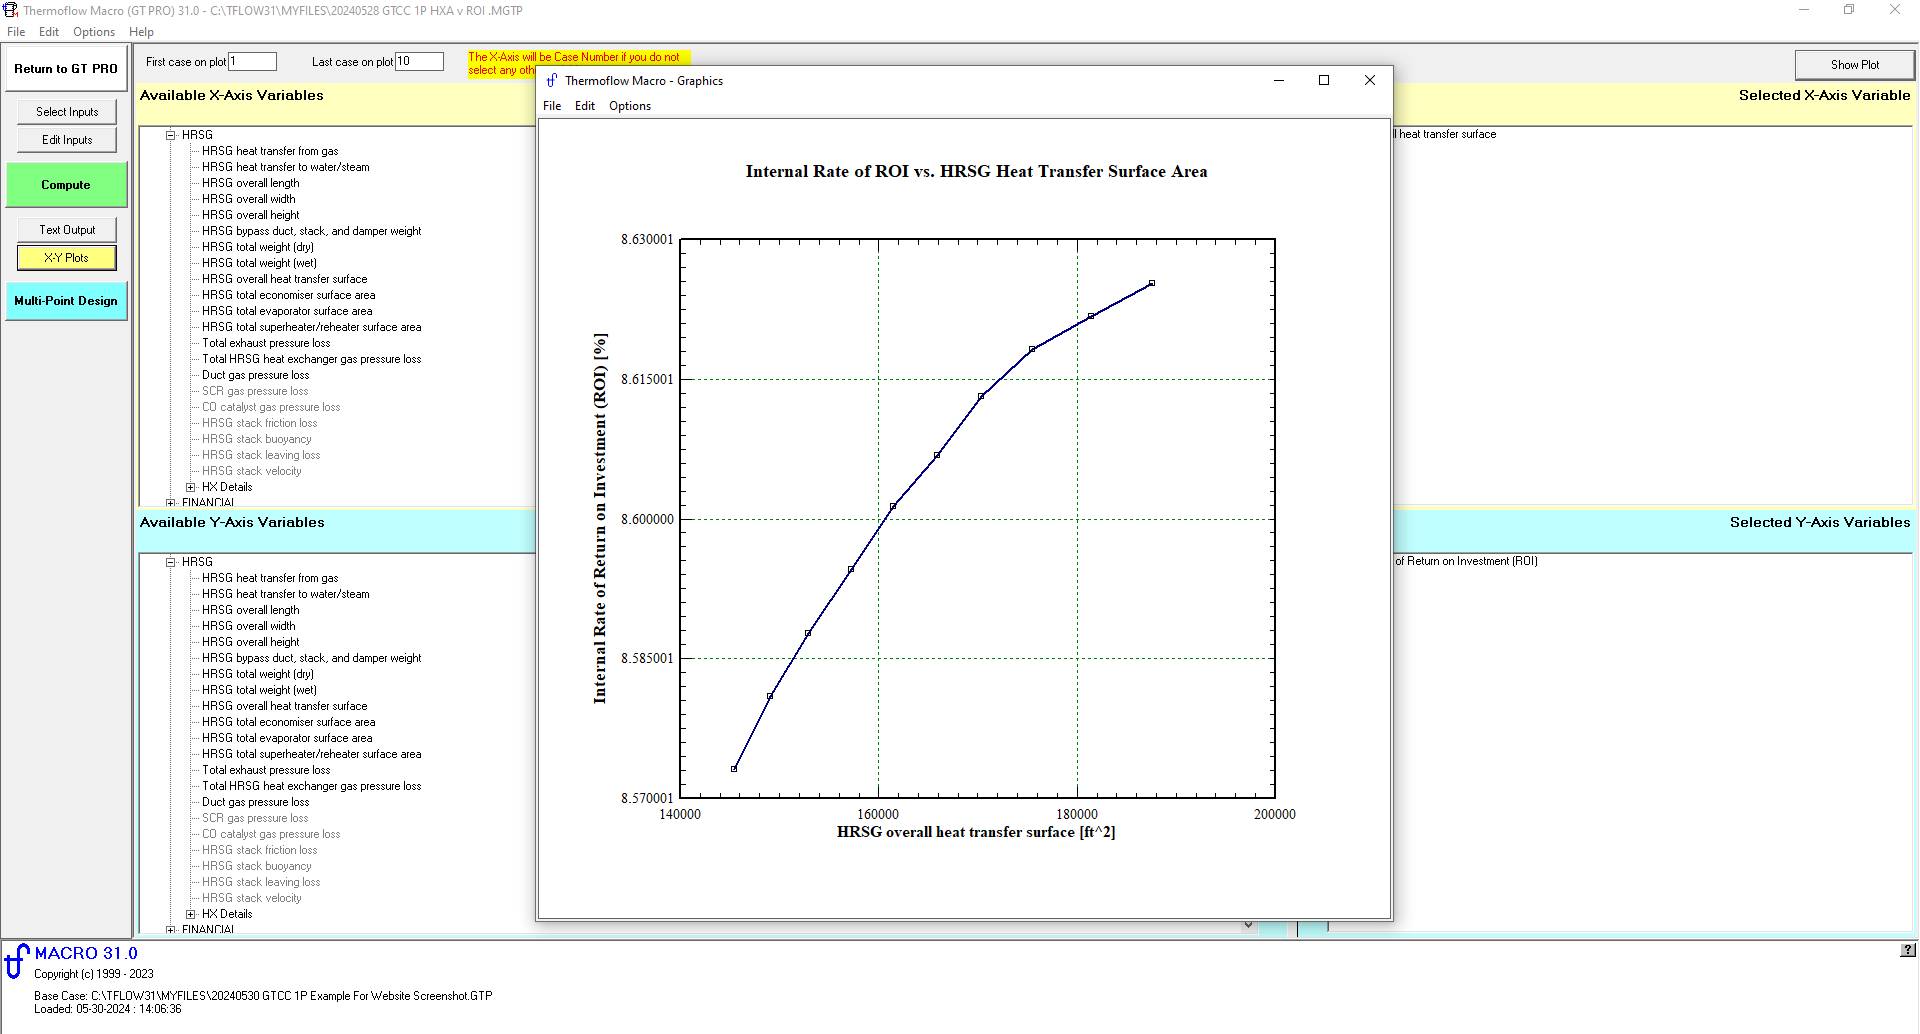Click the green Compute button
Screen dimensions: 1920x1034
(66, 185)
